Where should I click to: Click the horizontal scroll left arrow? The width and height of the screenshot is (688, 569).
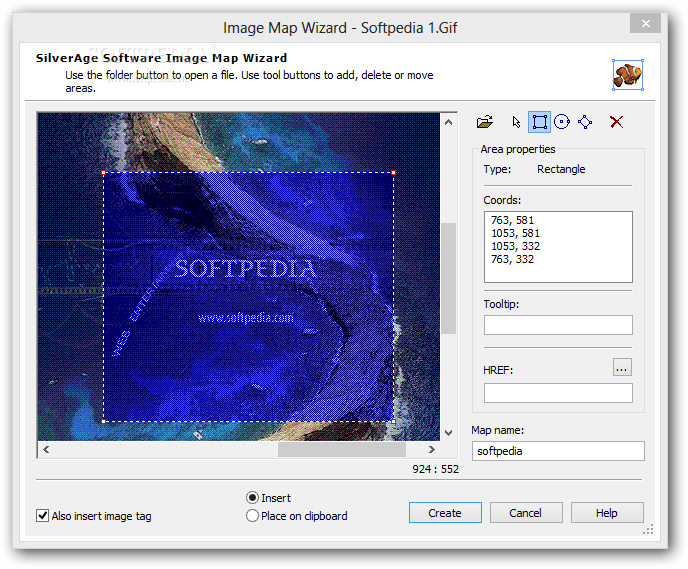[46, 449]
